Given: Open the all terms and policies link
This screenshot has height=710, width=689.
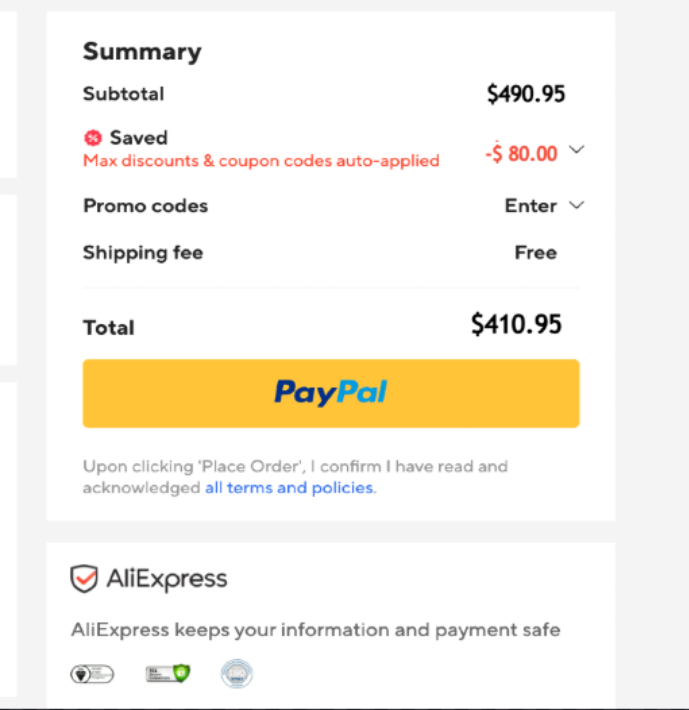Looking at the screenshot, I should point(289,488).
